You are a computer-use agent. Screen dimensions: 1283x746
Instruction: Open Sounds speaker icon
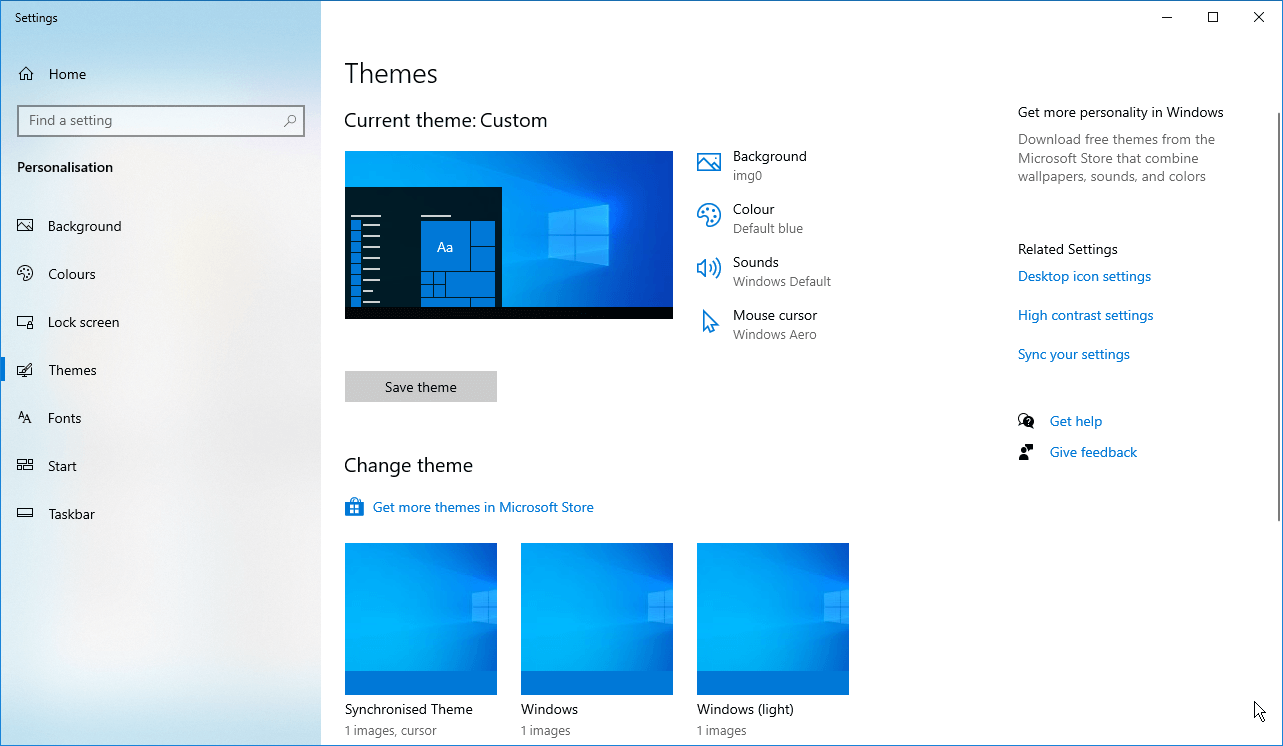[708, 268]
